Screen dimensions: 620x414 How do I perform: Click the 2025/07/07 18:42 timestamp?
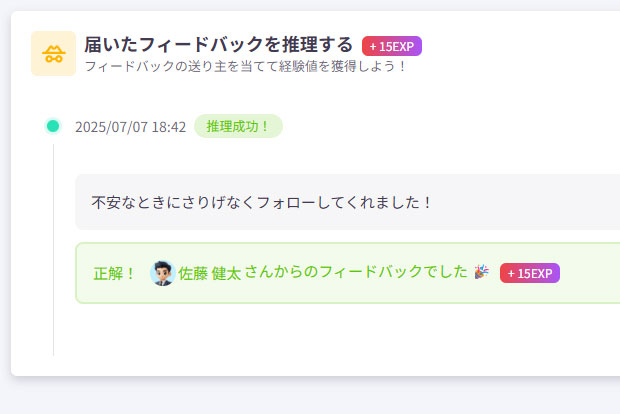tap(130, 127)
